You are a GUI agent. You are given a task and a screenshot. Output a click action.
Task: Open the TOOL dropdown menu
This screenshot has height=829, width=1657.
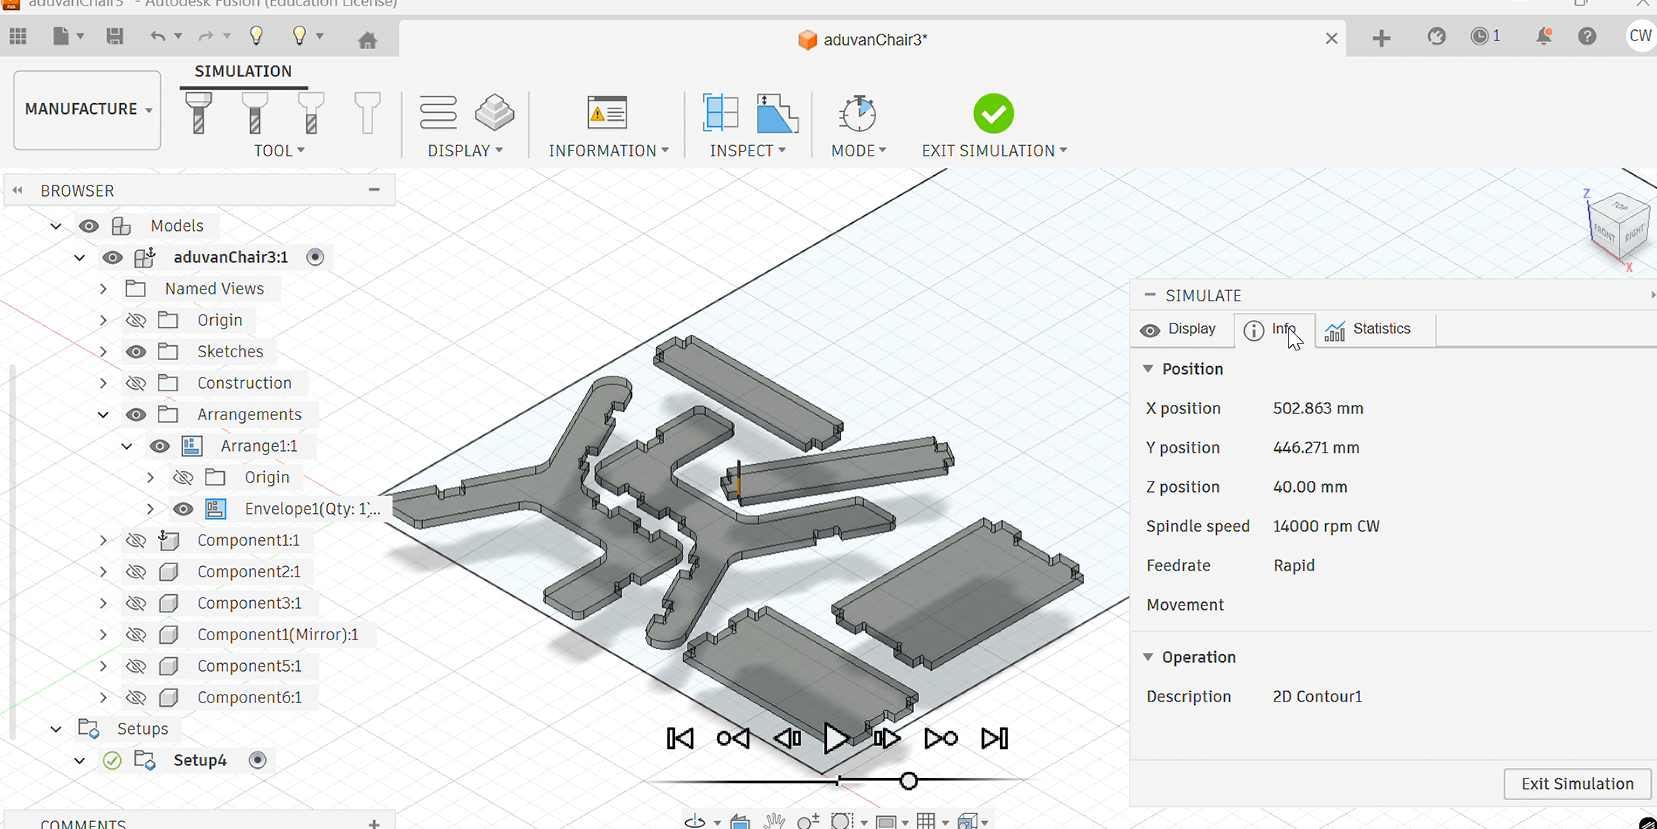tap(279, 151)
